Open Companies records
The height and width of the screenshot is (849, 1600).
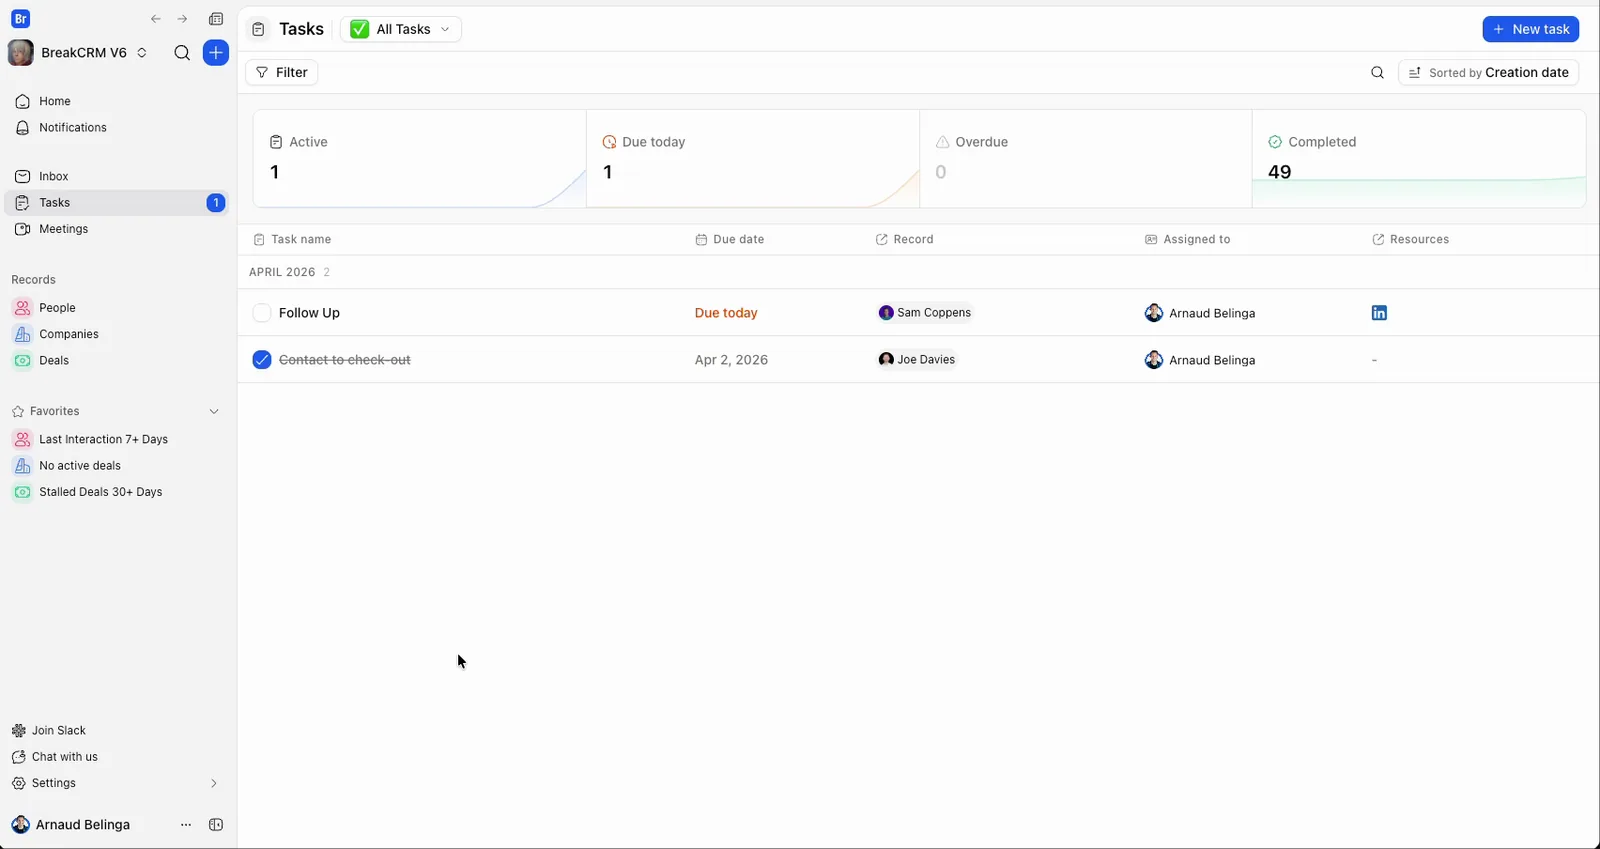click(x=117, y=334)
